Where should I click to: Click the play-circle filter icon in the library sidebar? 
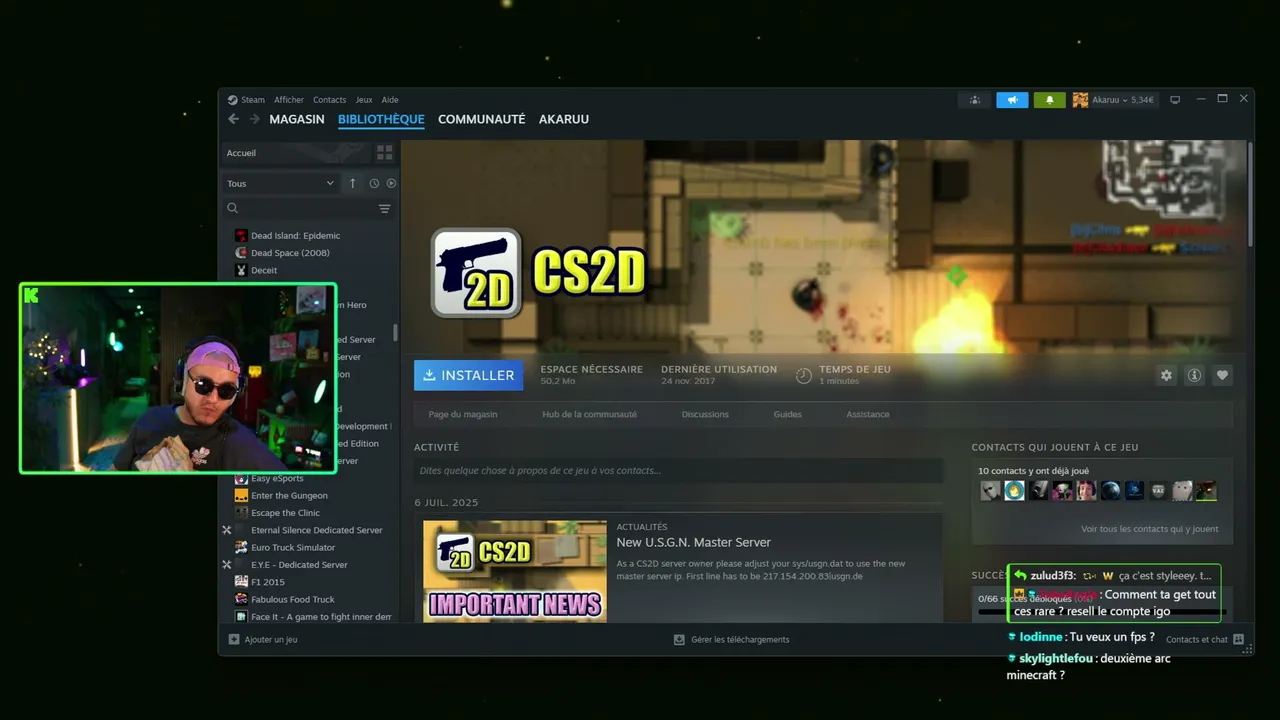tap(391, 183)
